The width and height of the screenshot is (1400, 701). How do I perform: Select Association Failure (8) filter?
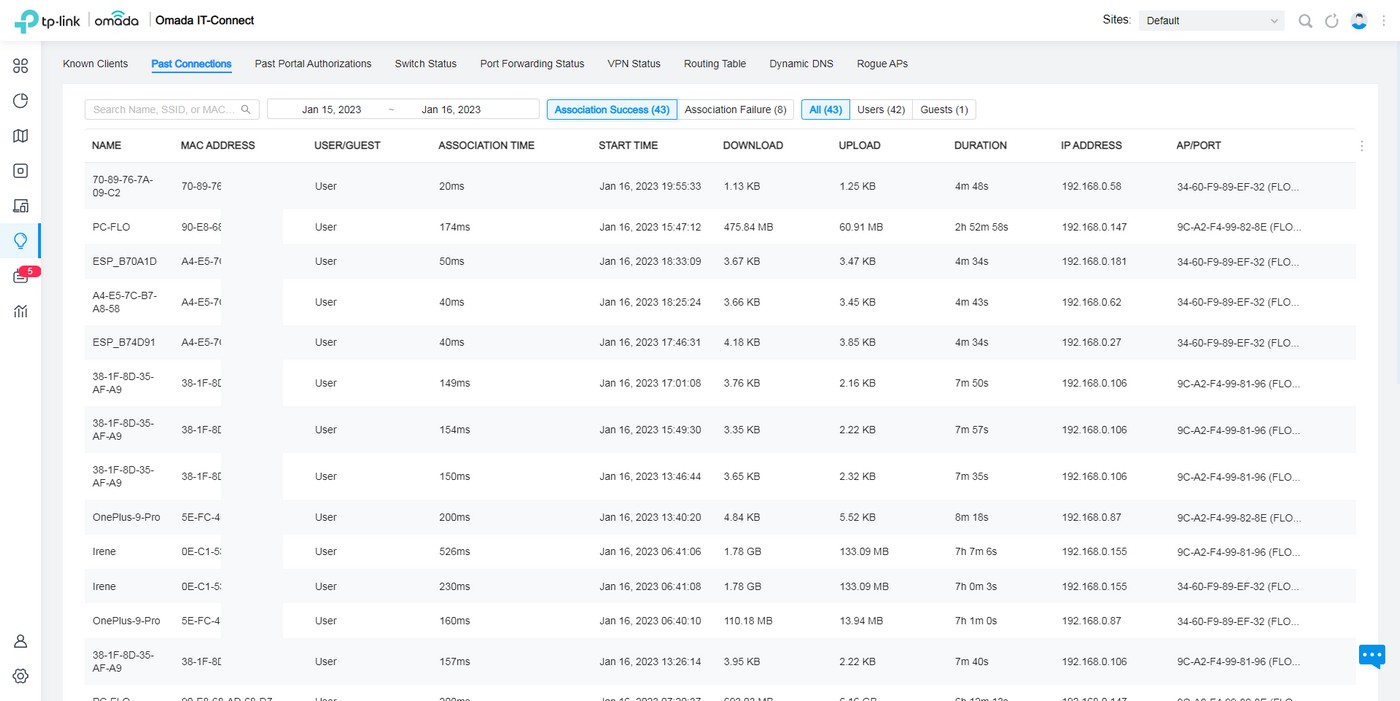(x=735, y=110)
